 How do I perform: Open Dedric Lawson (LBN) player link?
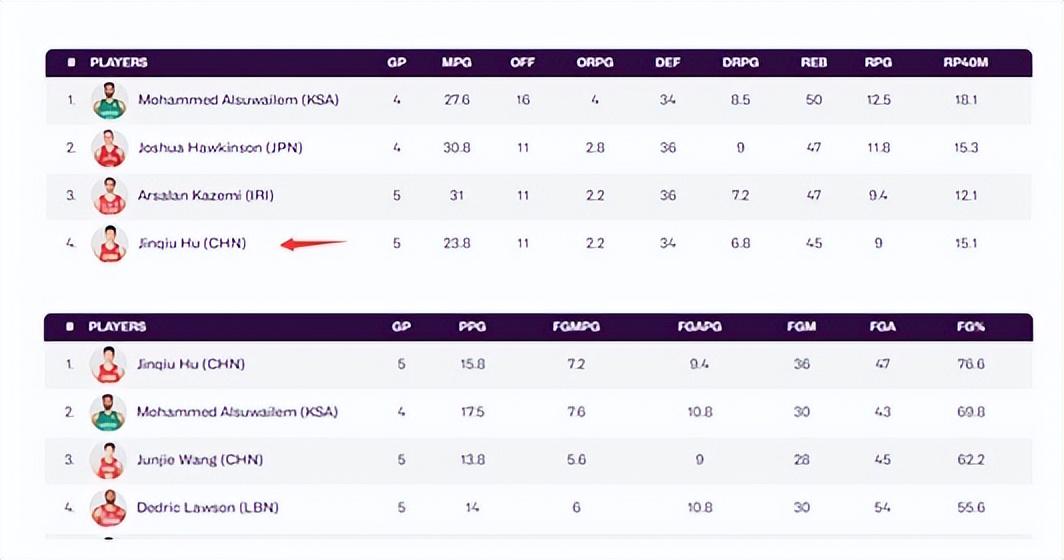pos(207,508)
